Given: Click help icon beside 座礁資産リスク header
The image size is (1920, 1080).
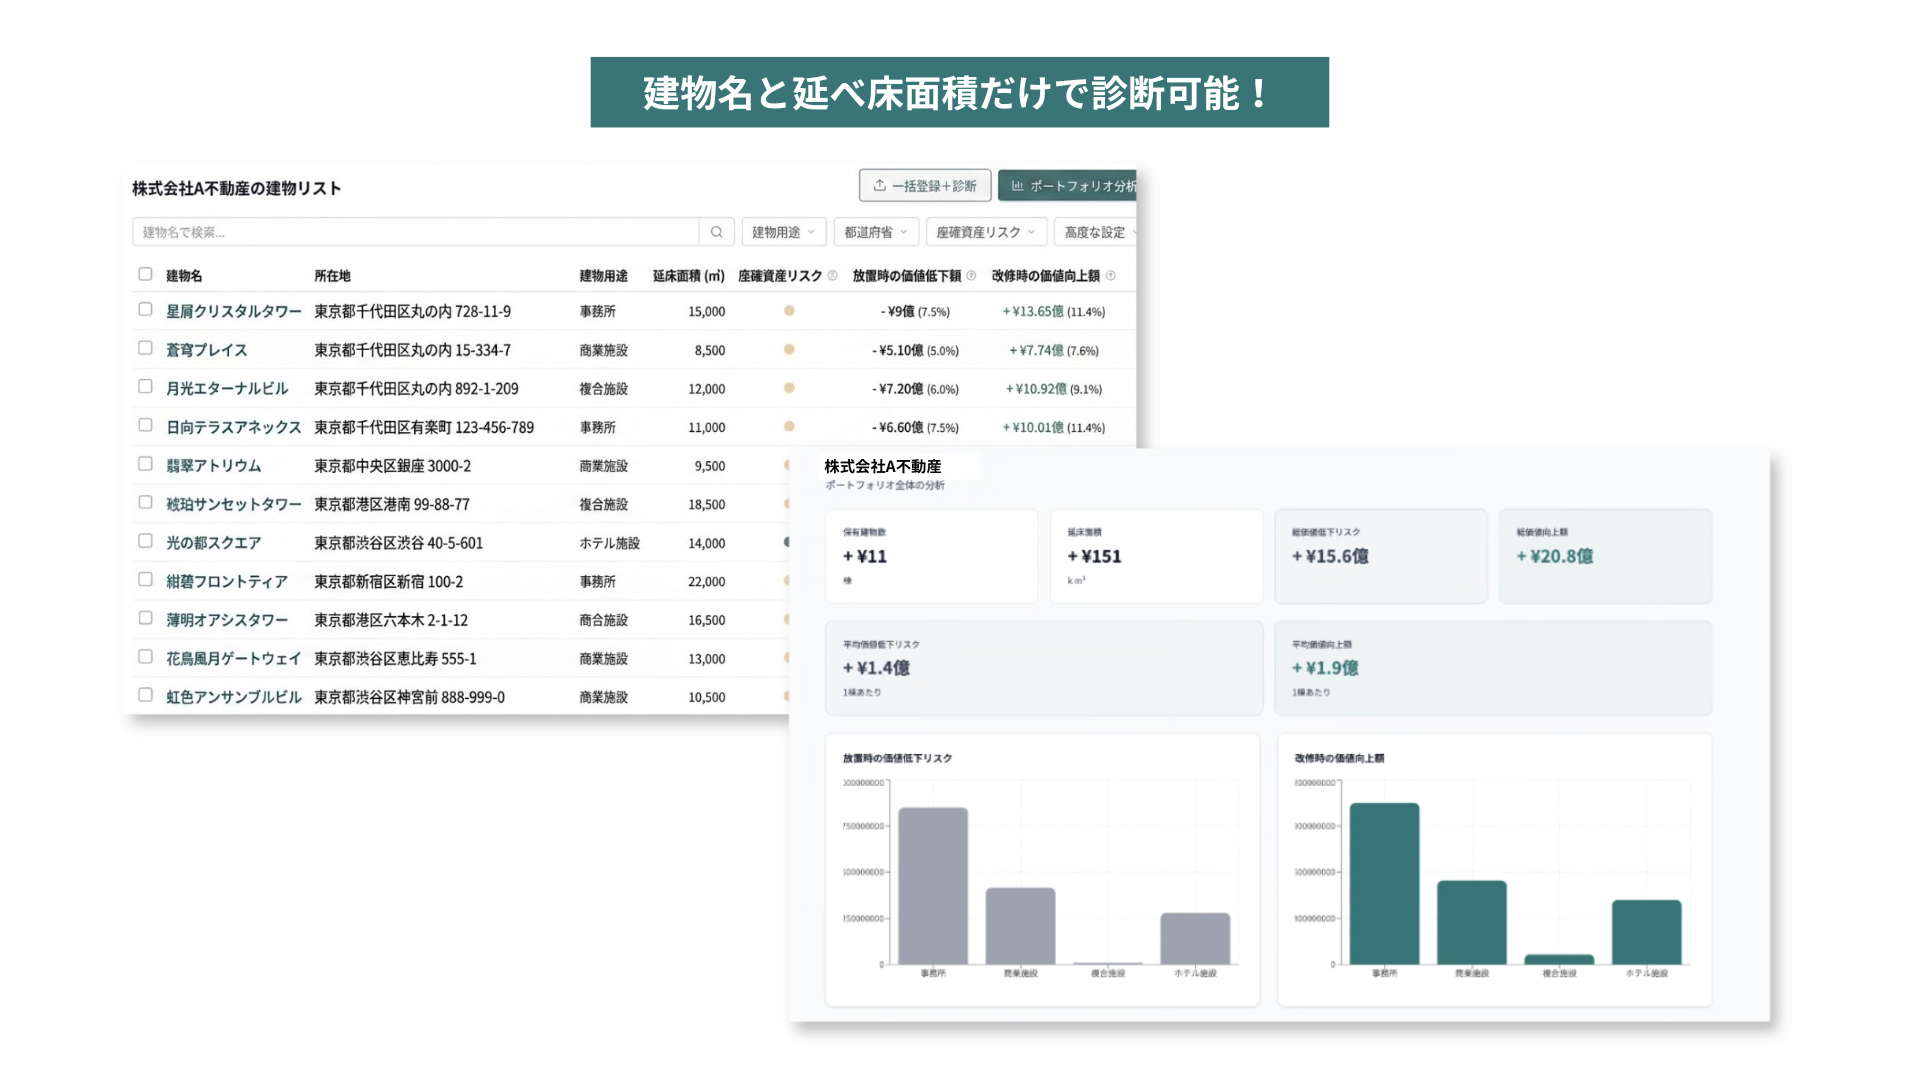Looking at the screenshot, I should (x=832, y=276).
